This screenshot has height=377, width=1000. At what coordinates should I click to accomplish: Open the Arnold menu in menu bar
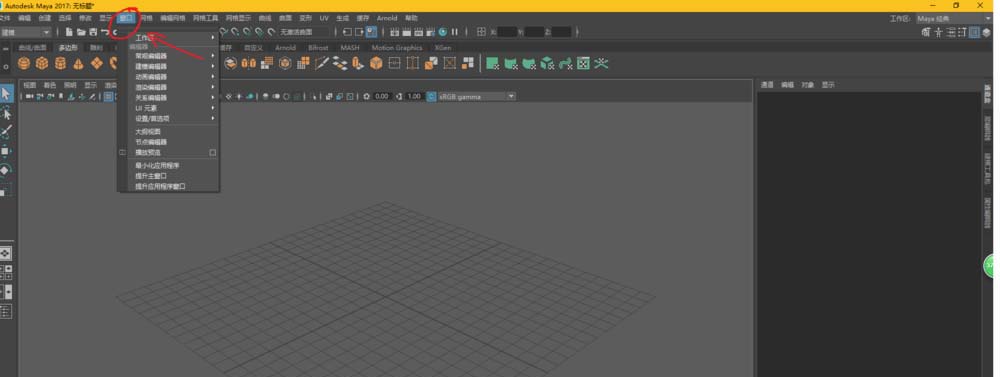click(386, 18)
